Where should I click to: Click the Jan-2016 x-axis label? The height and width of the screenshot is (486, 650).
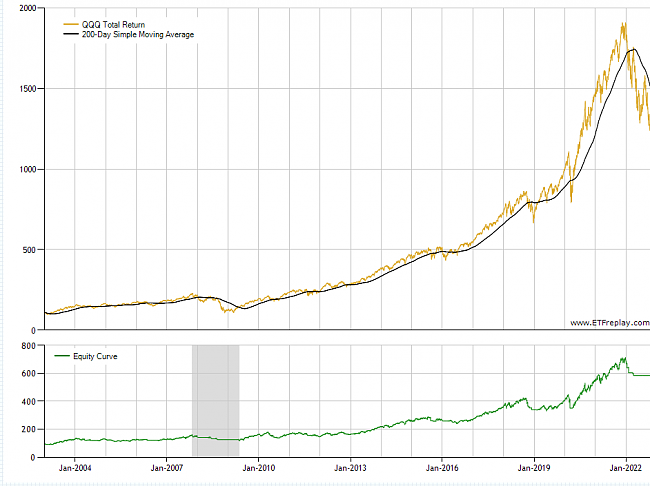[x=442, y=468]
